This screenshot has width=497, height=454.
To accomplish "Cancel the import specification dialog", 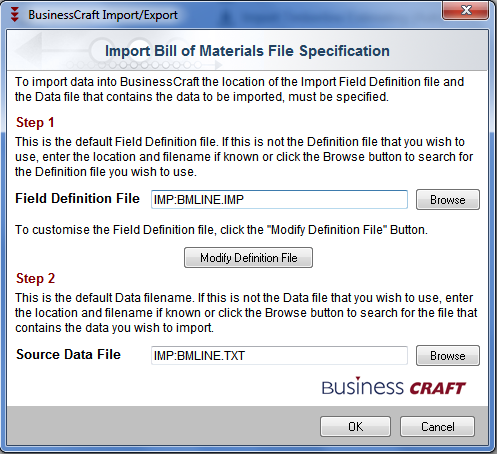I will tap(437, 427).
